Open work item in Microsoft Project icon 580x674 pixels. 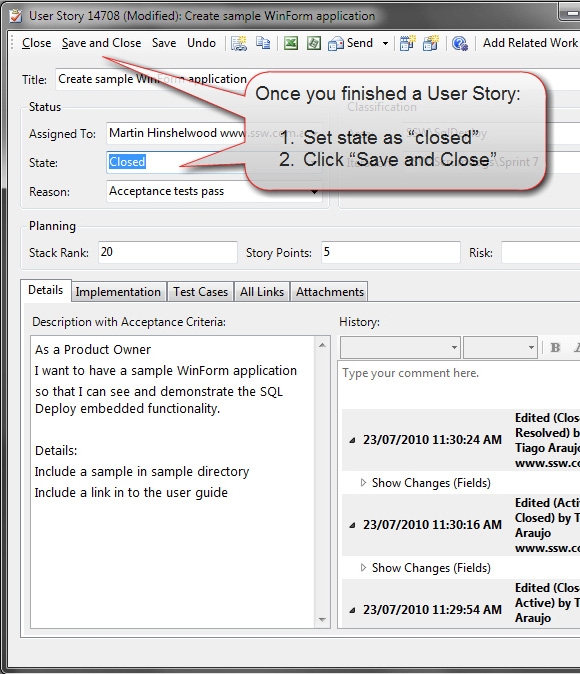coord(313,43)
